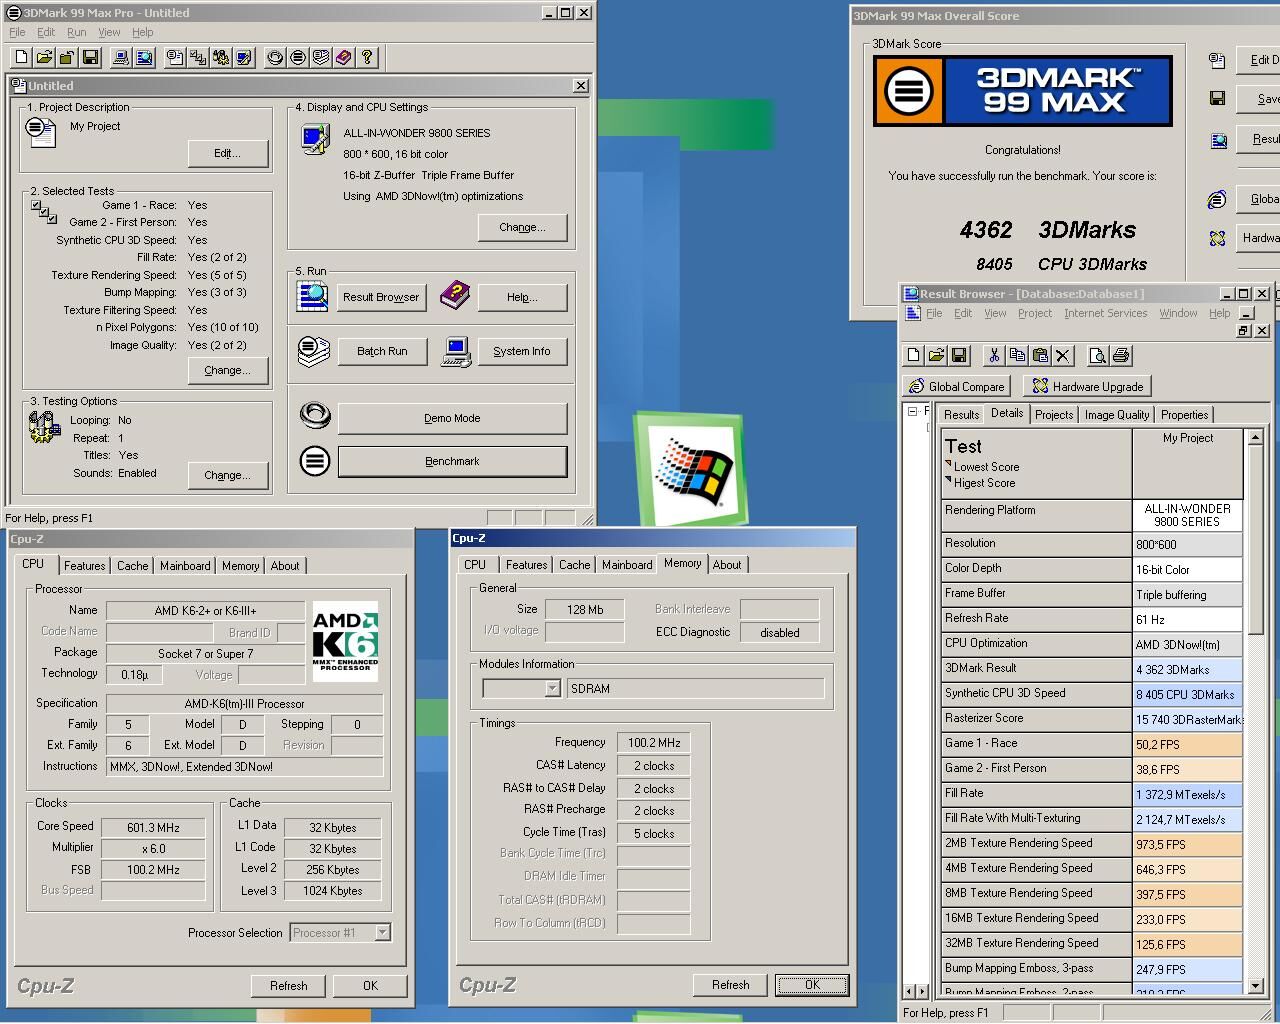This screenshot has height=1024, width=1280.
Task: Click Display settings icon in 3DMark toolbar
Action: point(244,58)
